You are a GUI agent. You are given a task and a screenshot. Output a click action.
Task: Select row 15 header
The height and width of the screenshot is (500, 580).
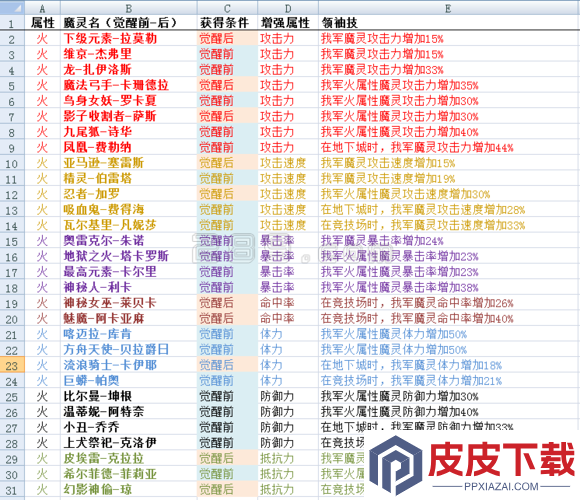coord(12,241)
